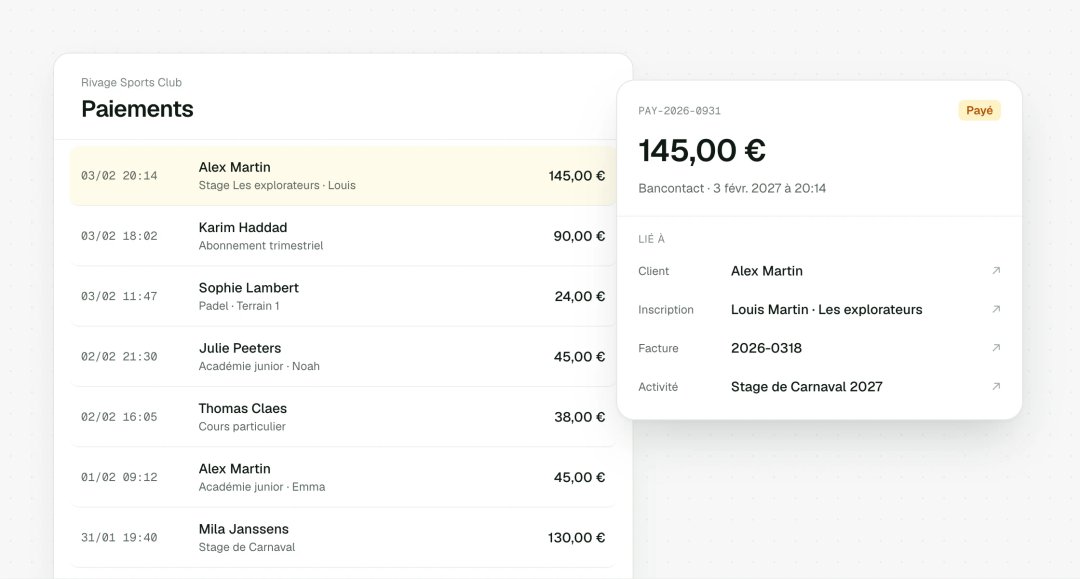The height and width of the screenshot is (579, 1080).
Task: Click the 130,00 € amount
Action: pyautogui.click(x=577, y=538)
